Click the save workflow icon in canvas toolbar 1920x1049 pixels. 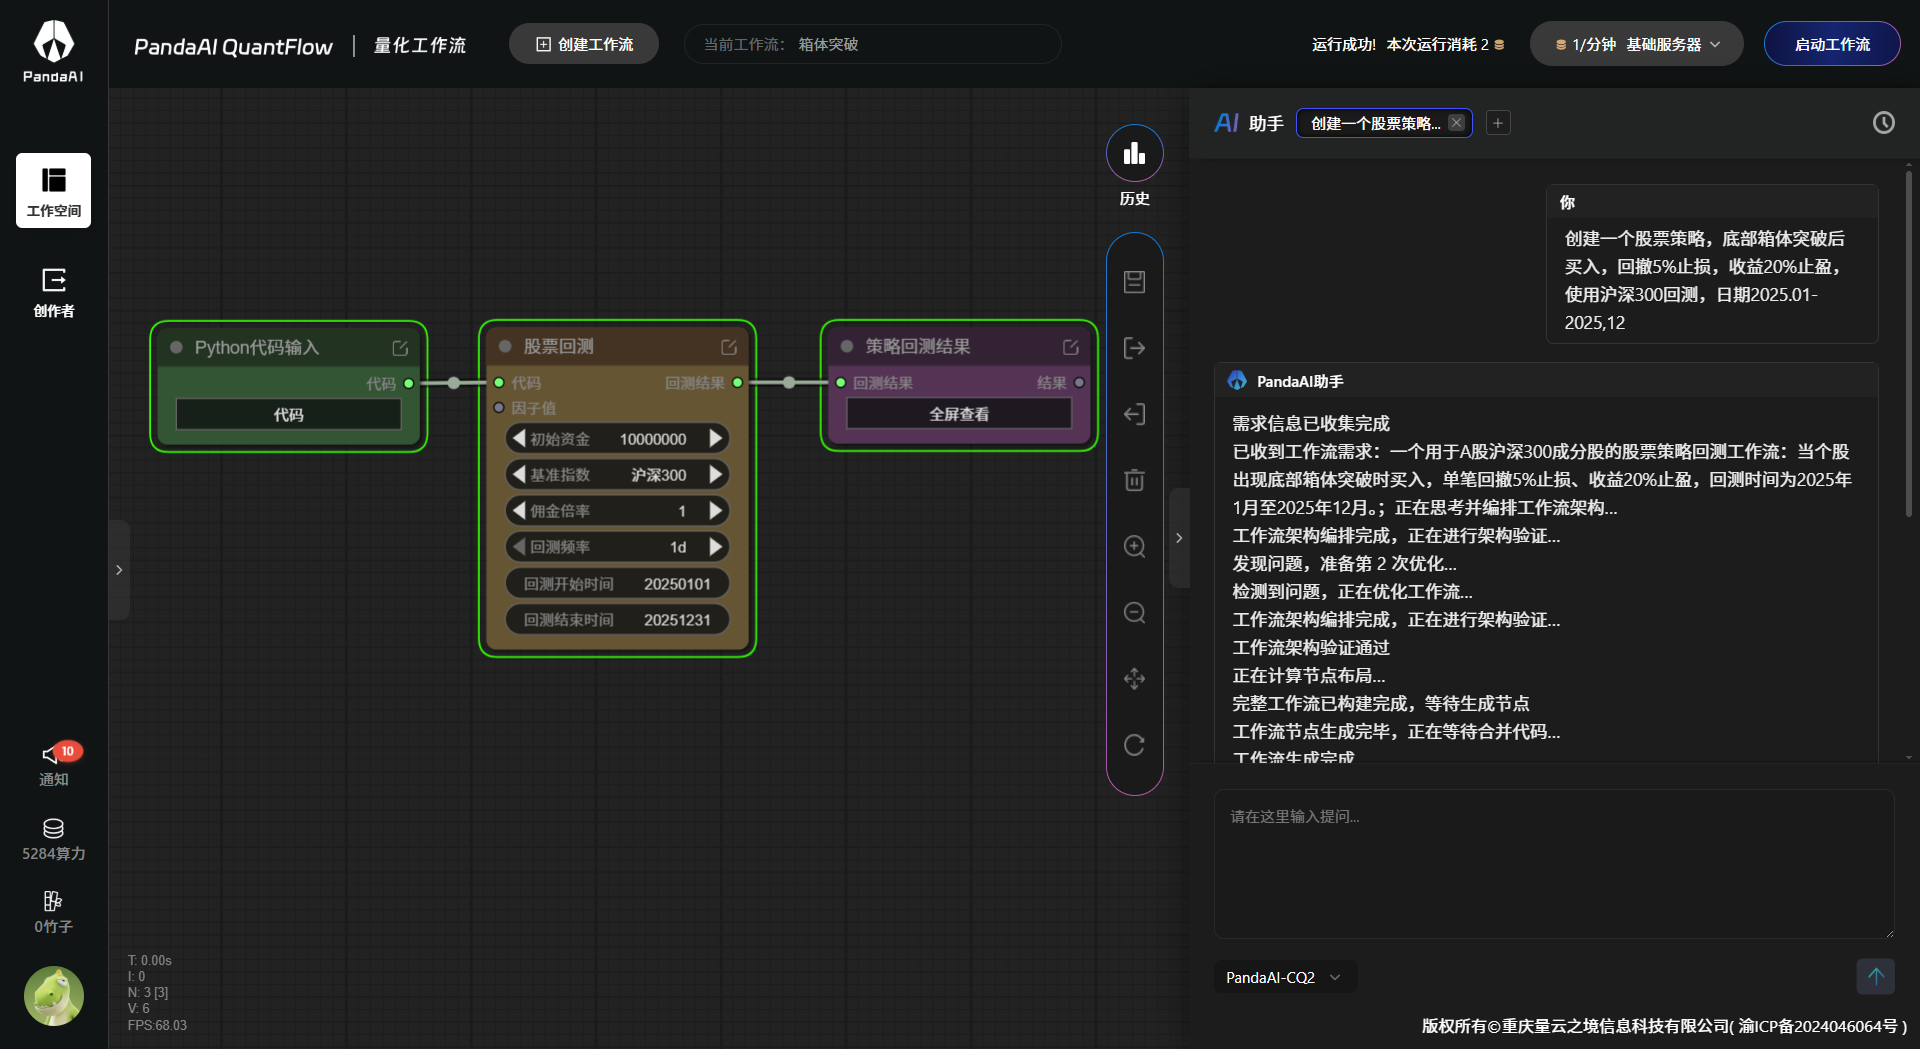[x=1134, y=282]
